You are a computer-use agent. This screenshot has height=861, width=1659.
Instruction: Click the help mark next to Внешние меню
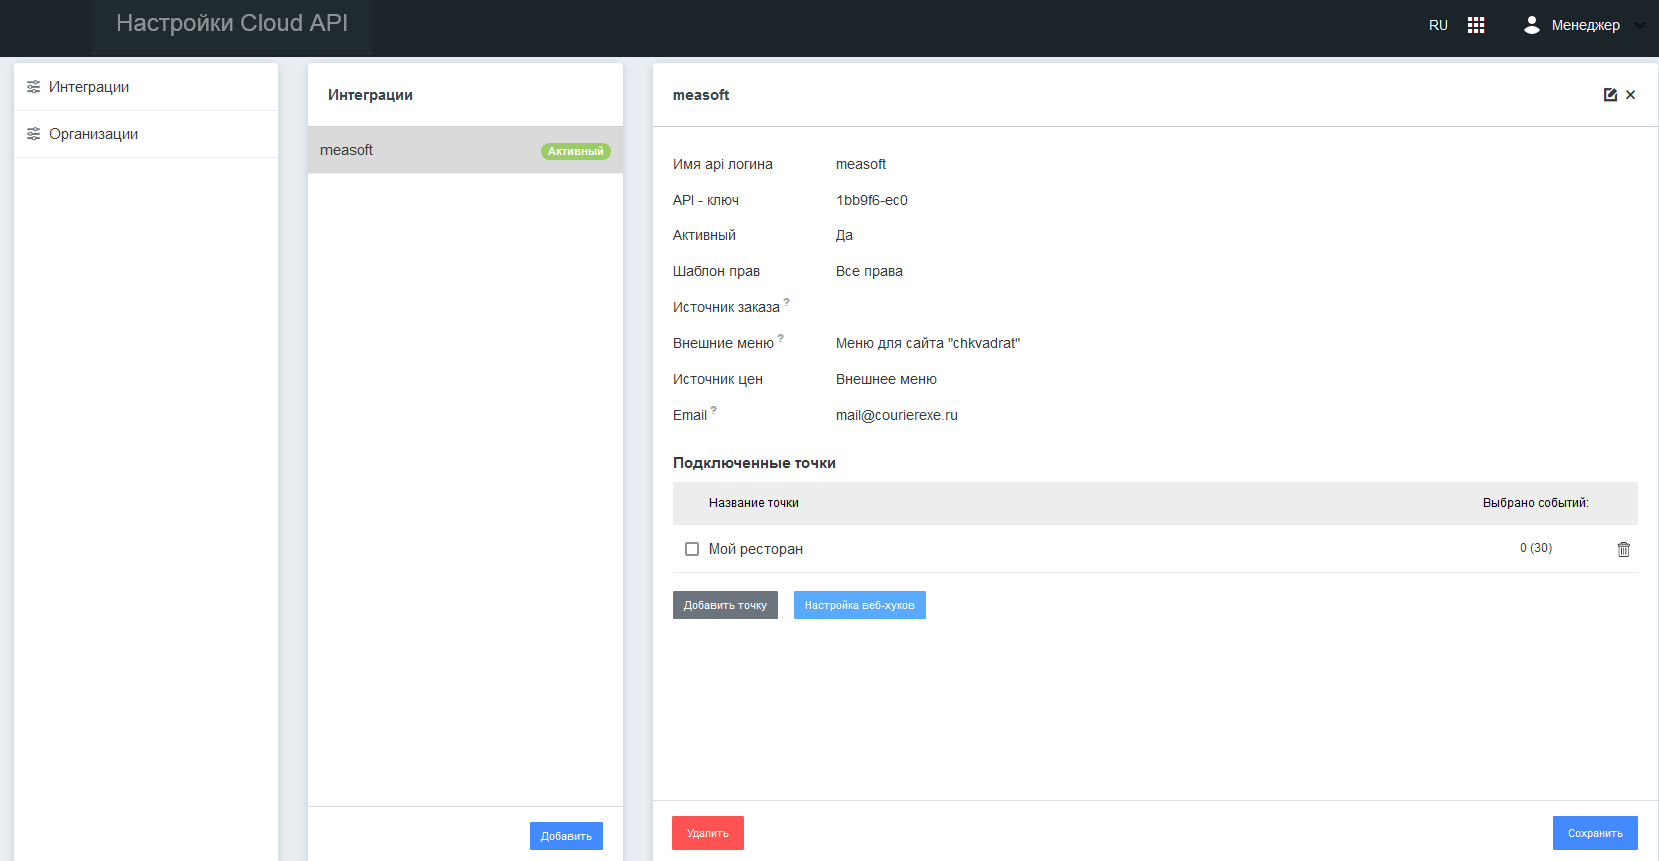(x=781, y=337)
